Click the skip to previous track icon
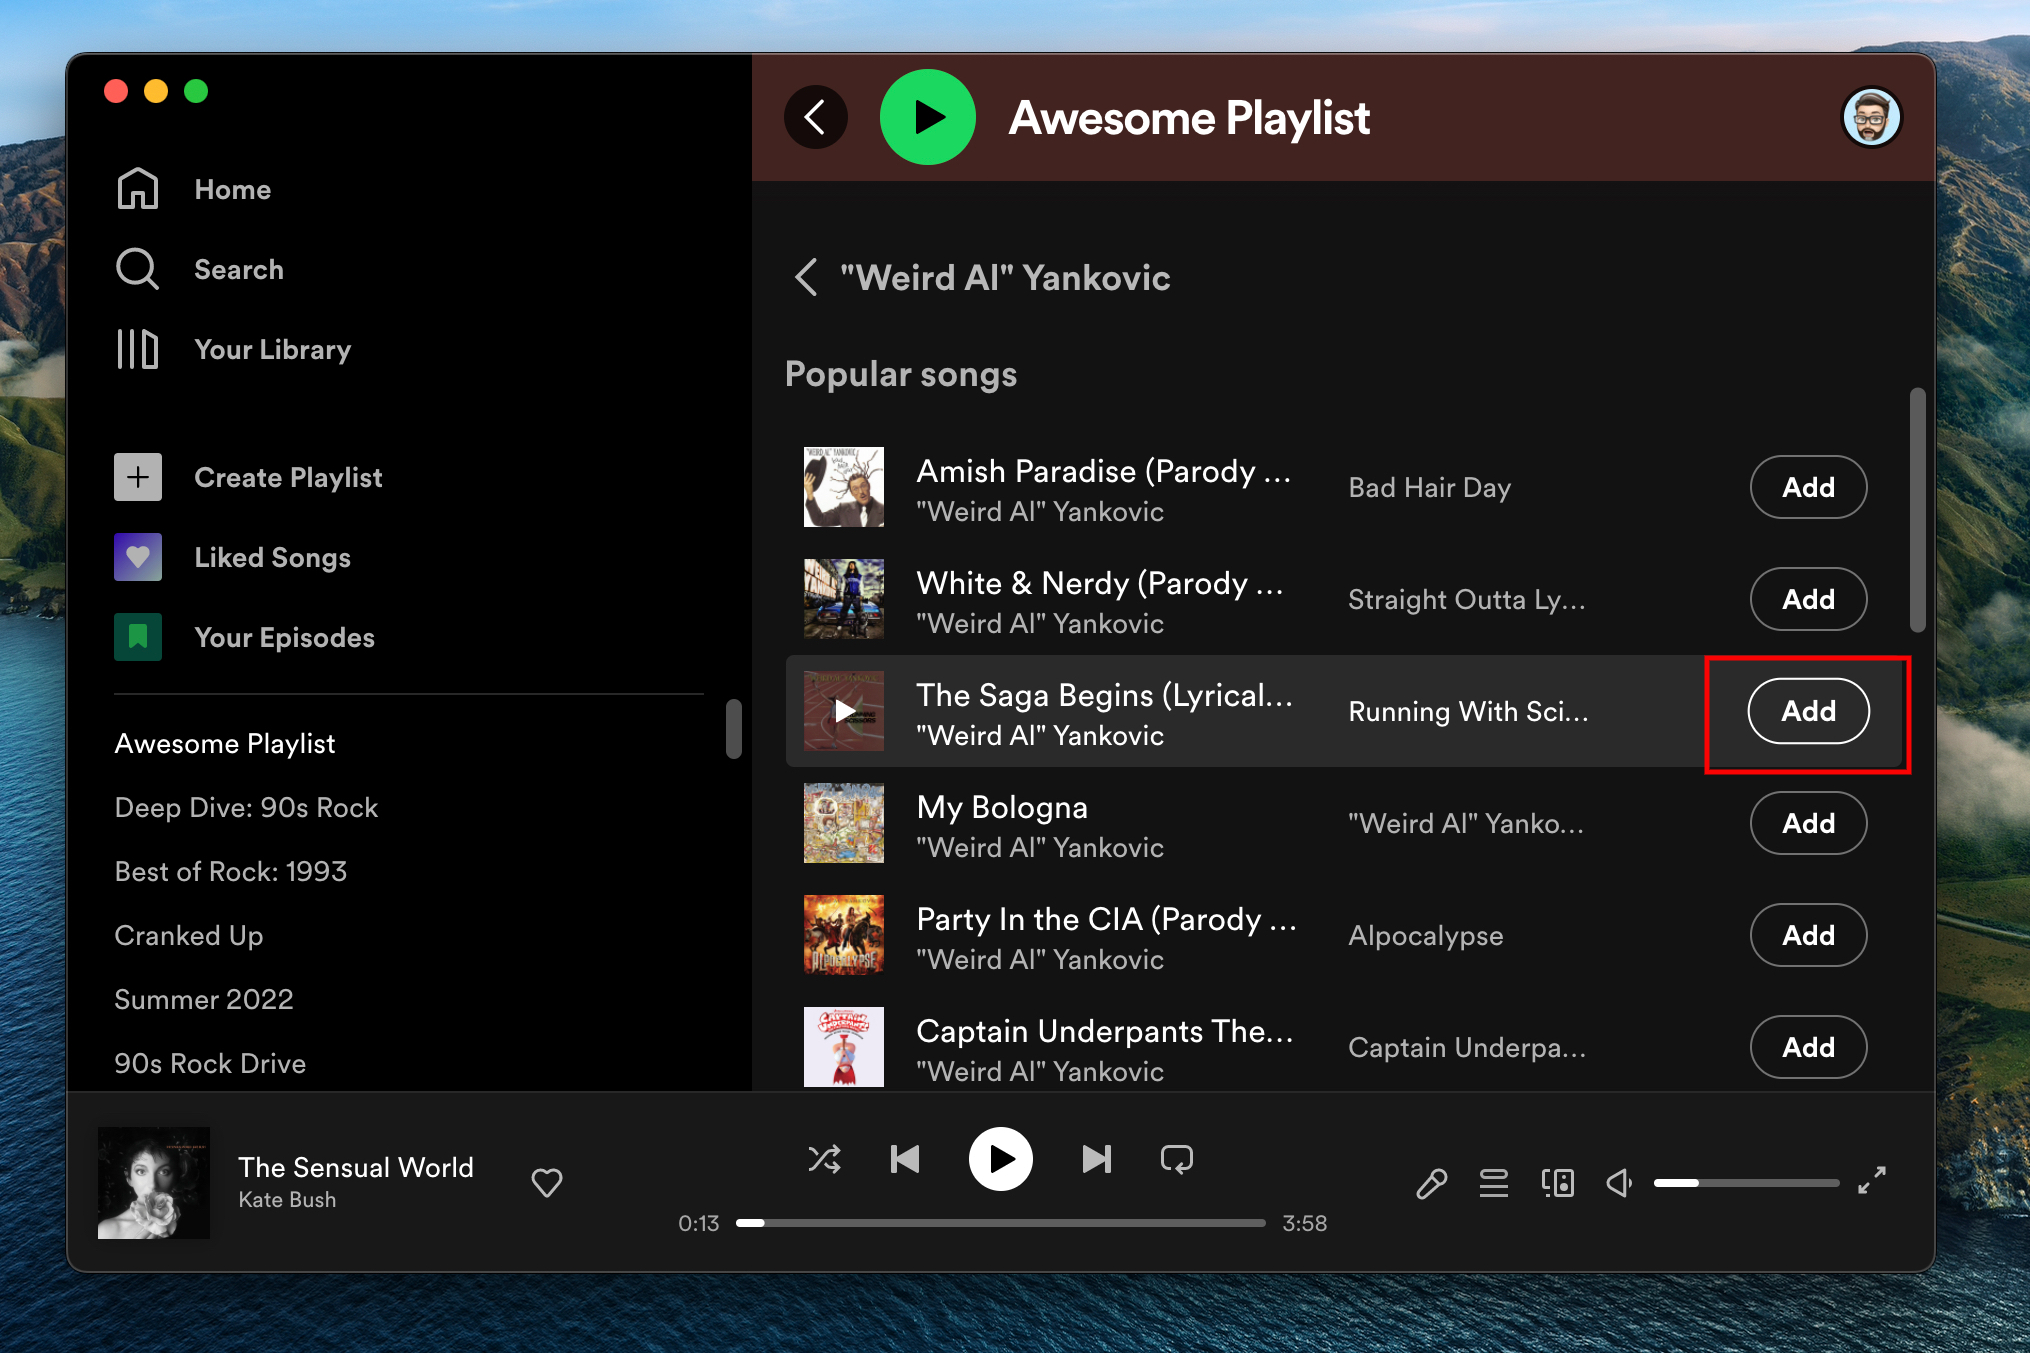 [x=906, y=1163]
